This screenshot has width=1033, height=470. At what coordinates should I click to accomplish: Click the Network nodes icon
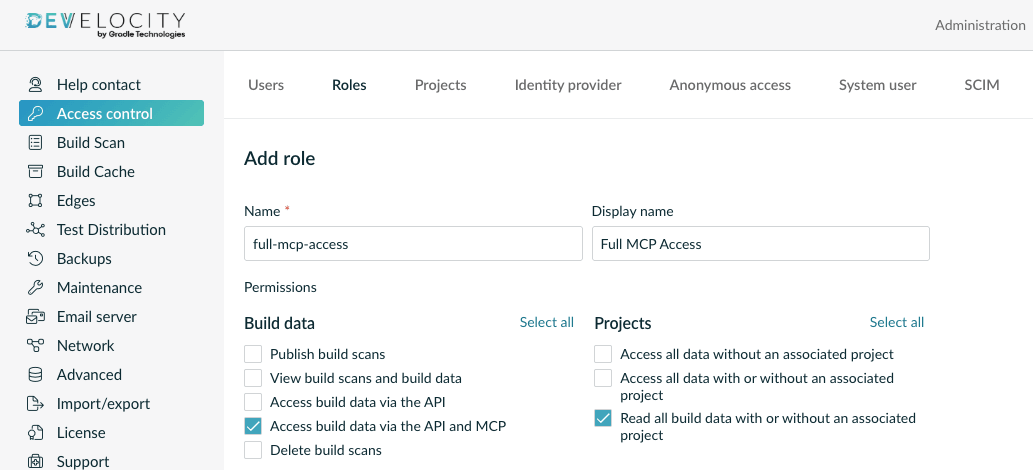tap(35, 345)
